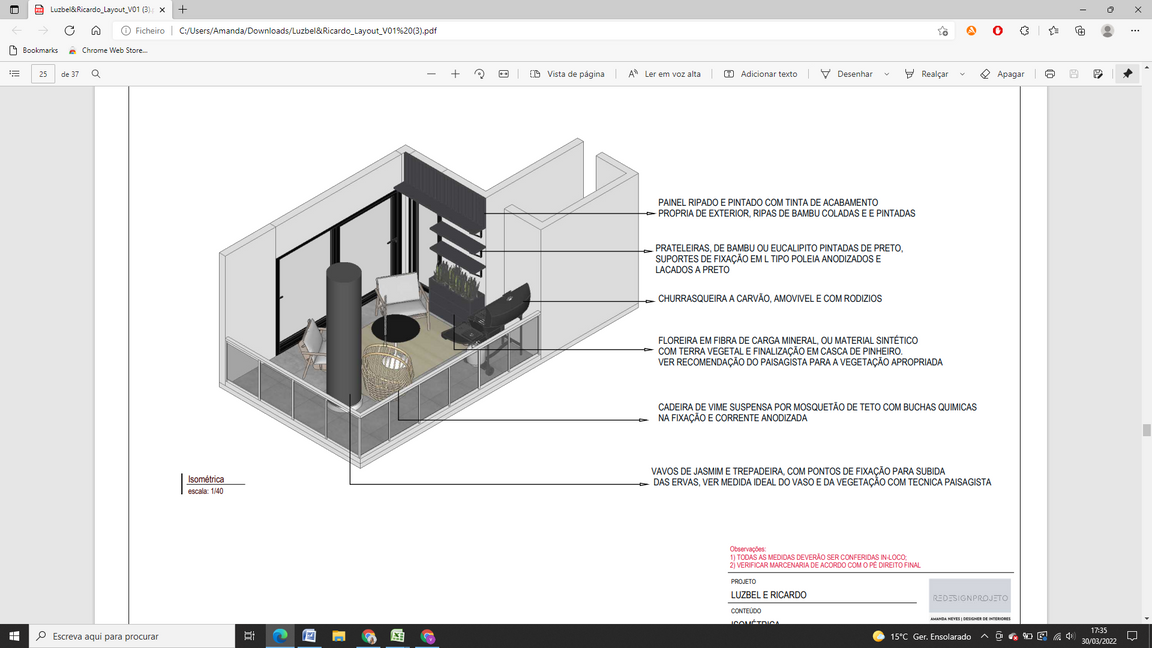The height and width of the screenshot is (648, 1152).
Task: Zoom in with the plus icon
Action: click(456, 73)
